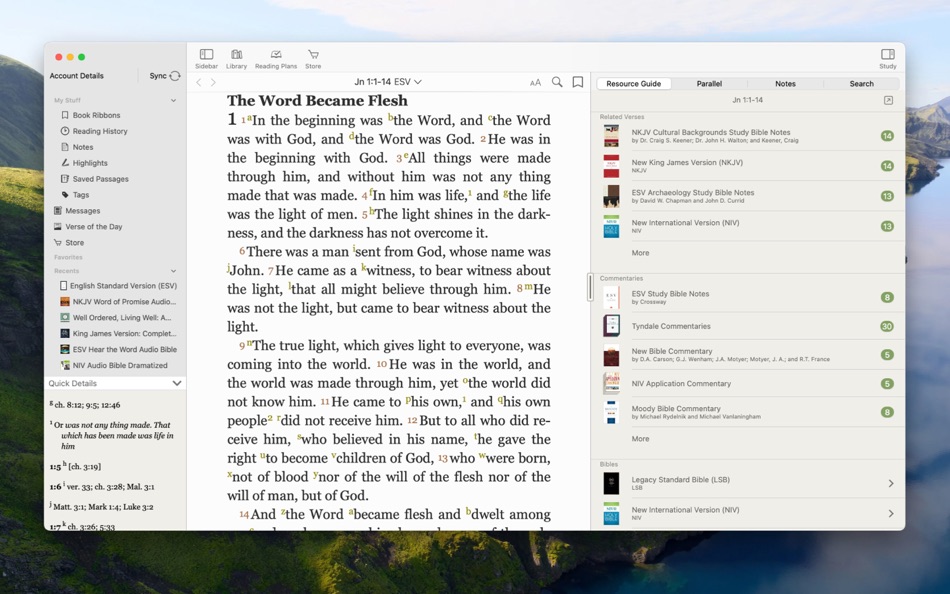Image resolution: width=950 pixels, height=594 pixels.
Task: Pop out the Resource Guide panel icon
Action: tap(888, 100)
